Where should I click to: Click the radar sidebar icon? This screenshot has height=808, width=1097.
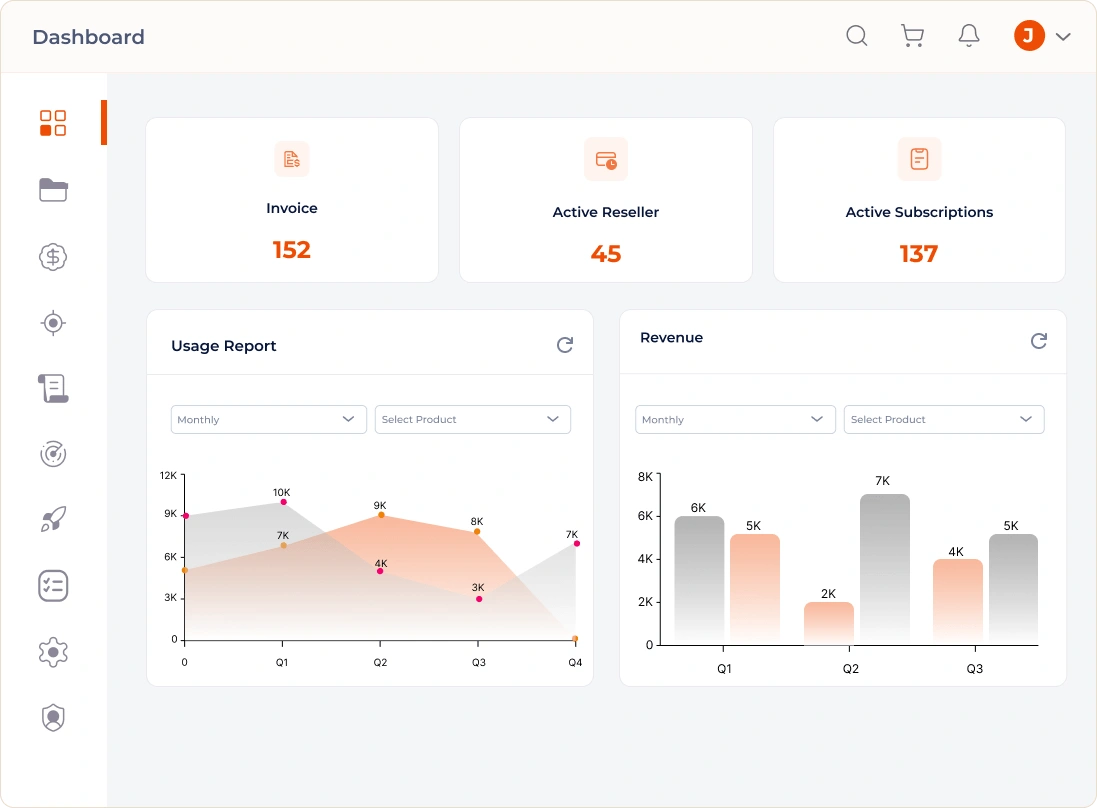pyautogui.click(x=53, y=454)
